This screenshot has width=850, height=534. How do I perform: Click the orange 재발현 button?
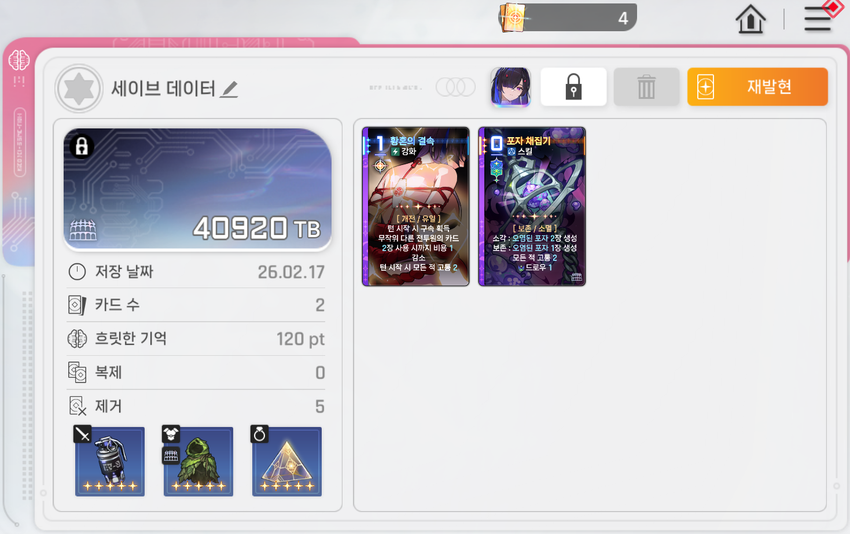coord(757,87)
